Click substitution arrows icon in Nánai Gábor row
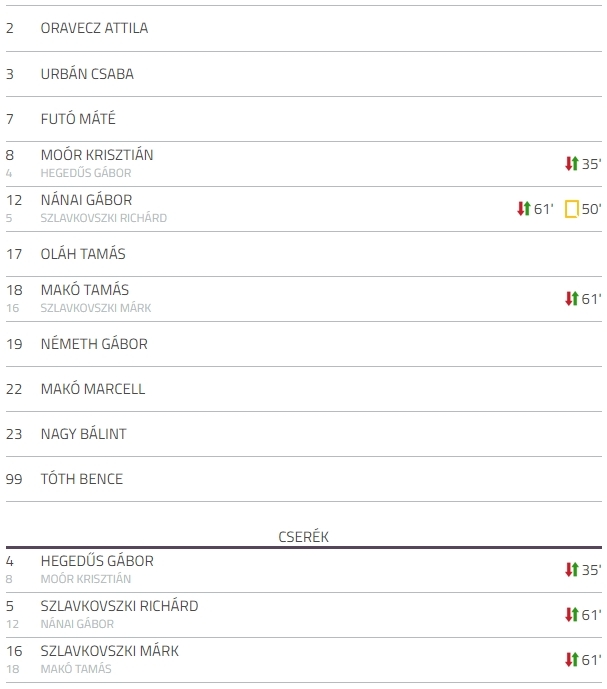 pos(523,208)
